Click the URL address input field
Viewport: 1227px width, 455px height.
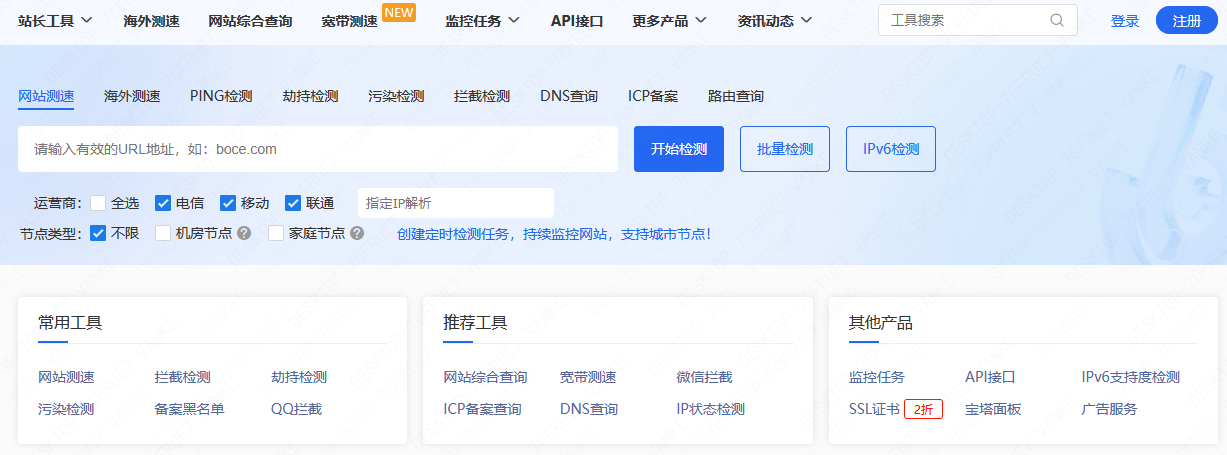[x=318, y=149]
